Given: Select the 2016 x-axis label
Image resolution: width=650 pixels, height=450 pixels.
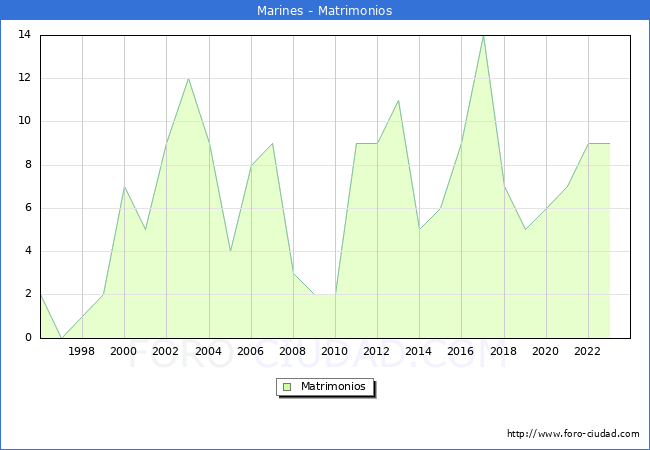Looking at the screenshot, I should 462,351.
